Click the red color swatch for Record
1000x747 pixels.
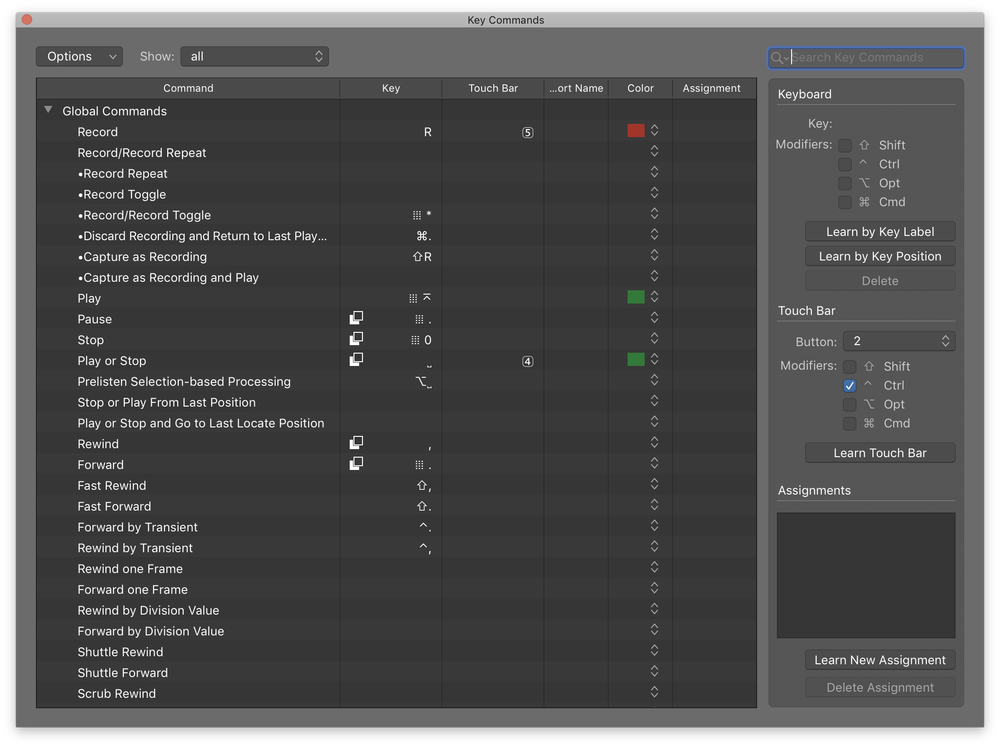click(635, 131)
